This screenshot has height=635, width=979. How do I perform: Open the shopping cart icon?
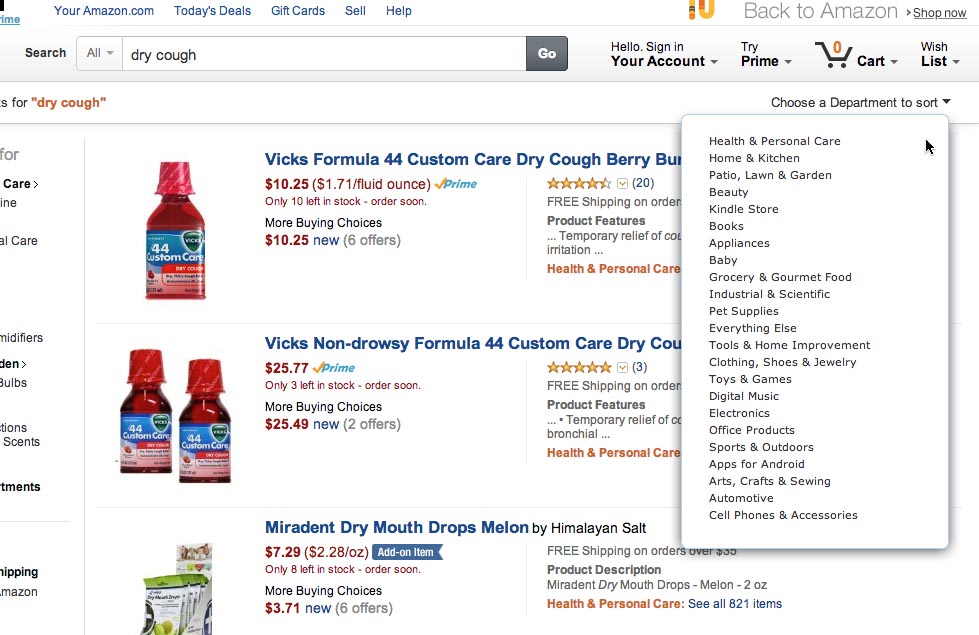pyautogui.click(x=832, y=54)
